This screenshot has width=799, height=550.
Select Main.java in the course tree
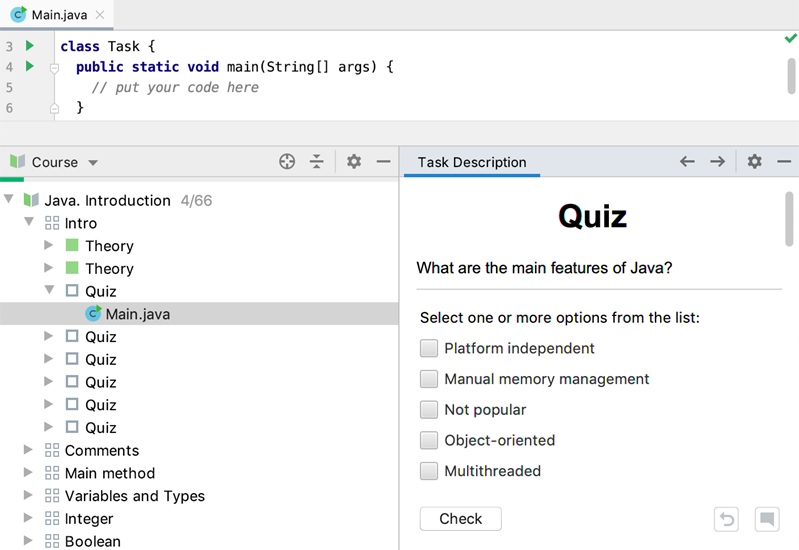pyautogui.click(x=199, y=314)
